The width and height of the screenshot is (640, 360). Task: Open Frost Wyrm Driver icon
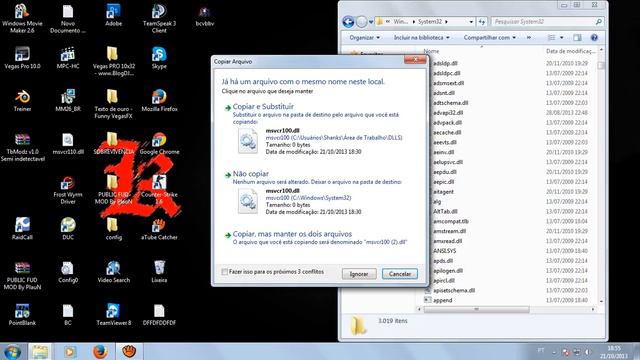coord(68,190)
